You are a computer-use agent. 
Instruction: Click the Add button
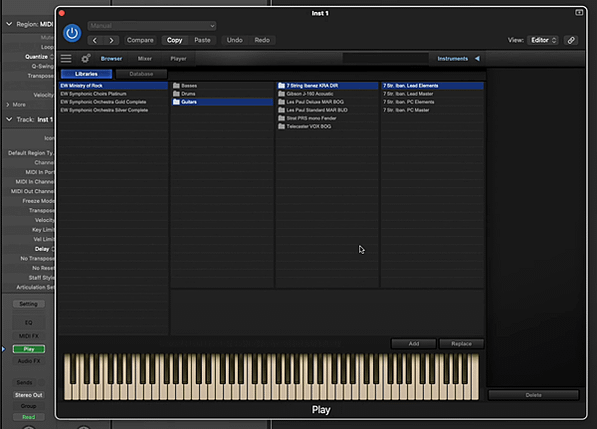pos(414,344)
